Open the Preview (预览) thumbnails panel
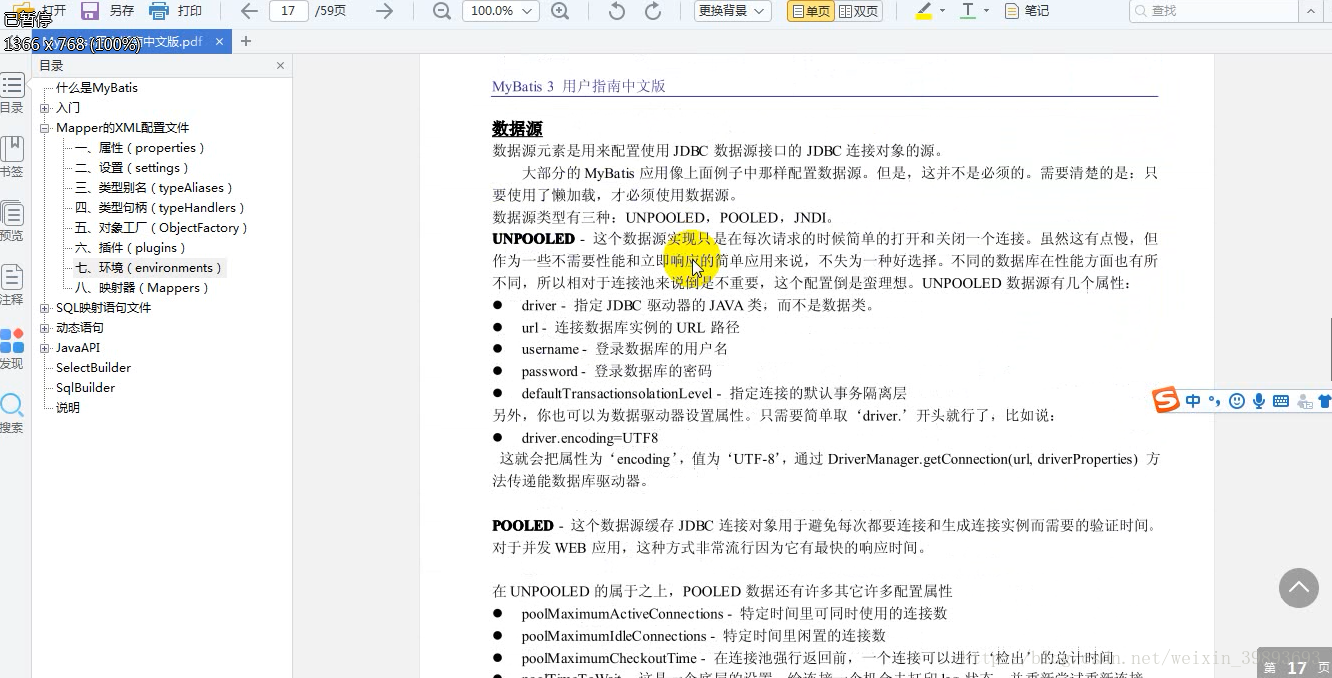1332x678 pixels. [12, 222]
